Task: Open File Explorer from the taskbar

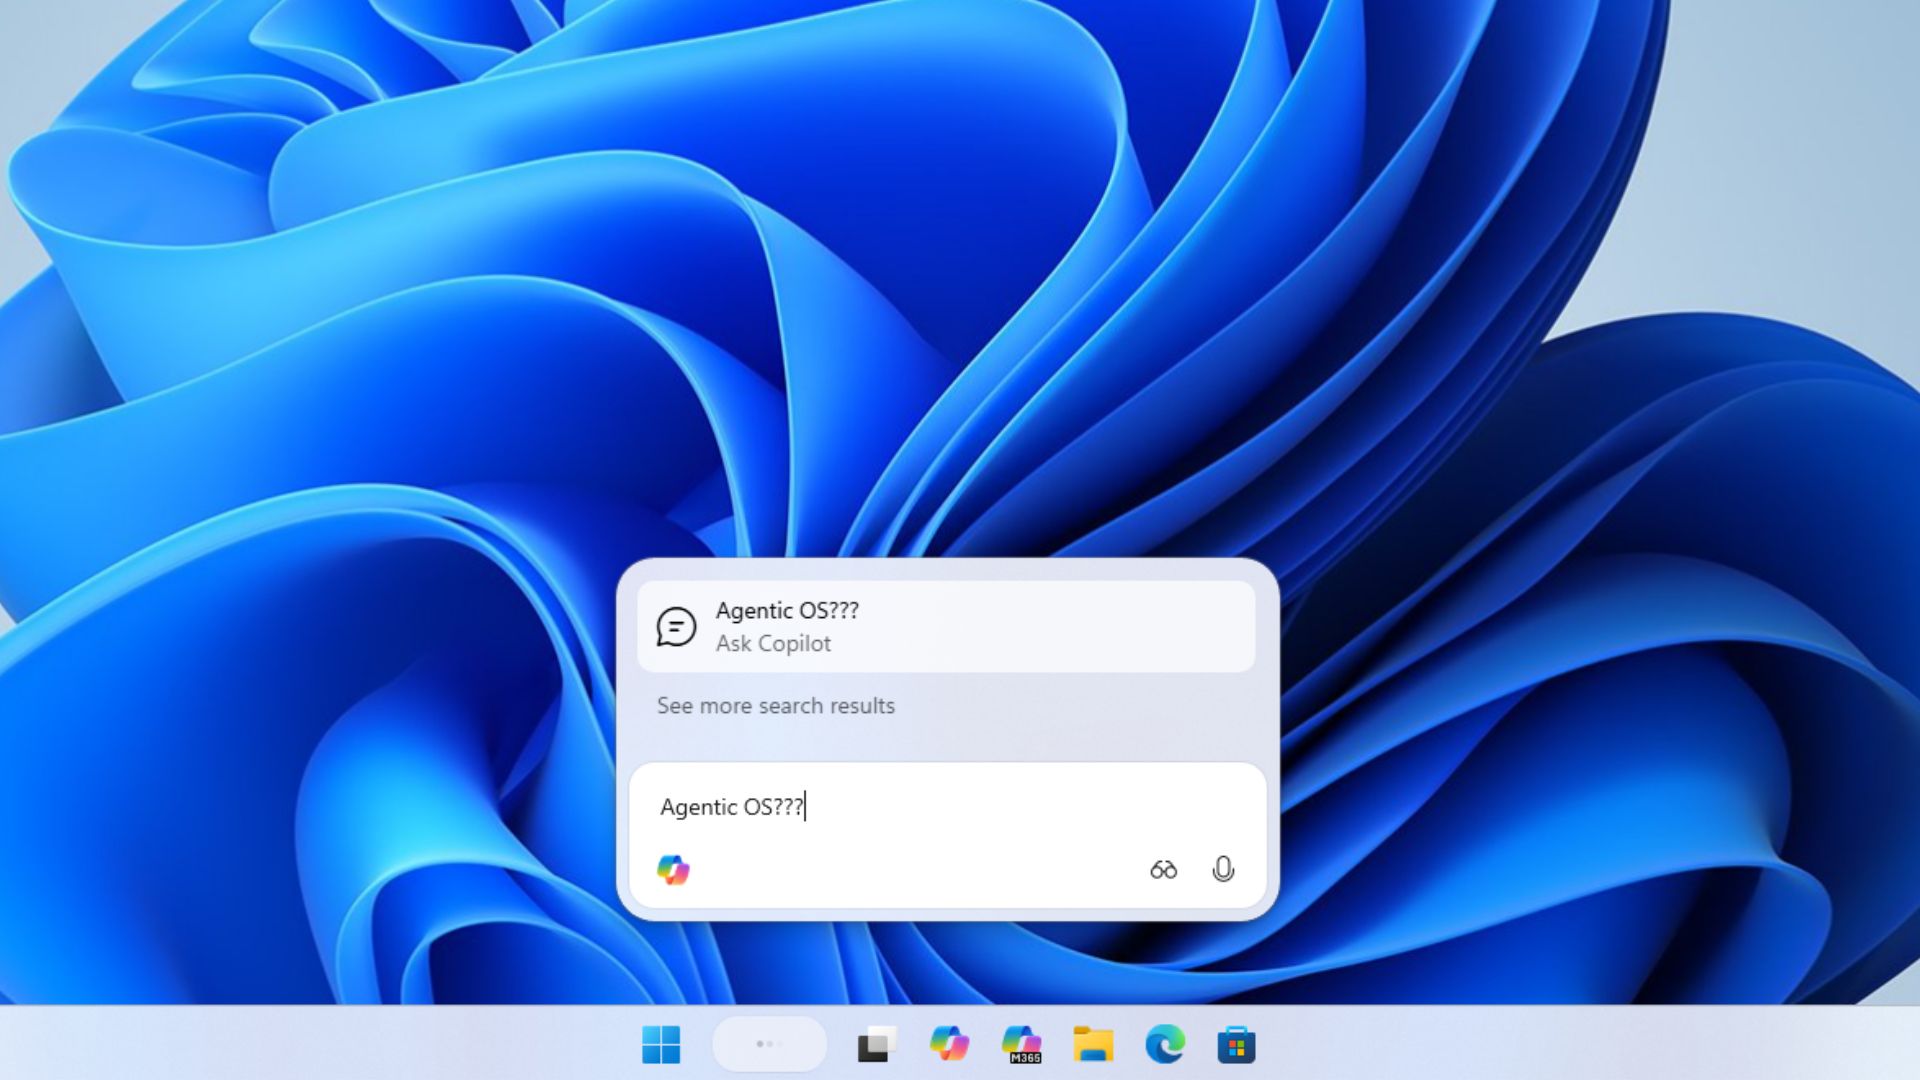Action: 1093,1044
